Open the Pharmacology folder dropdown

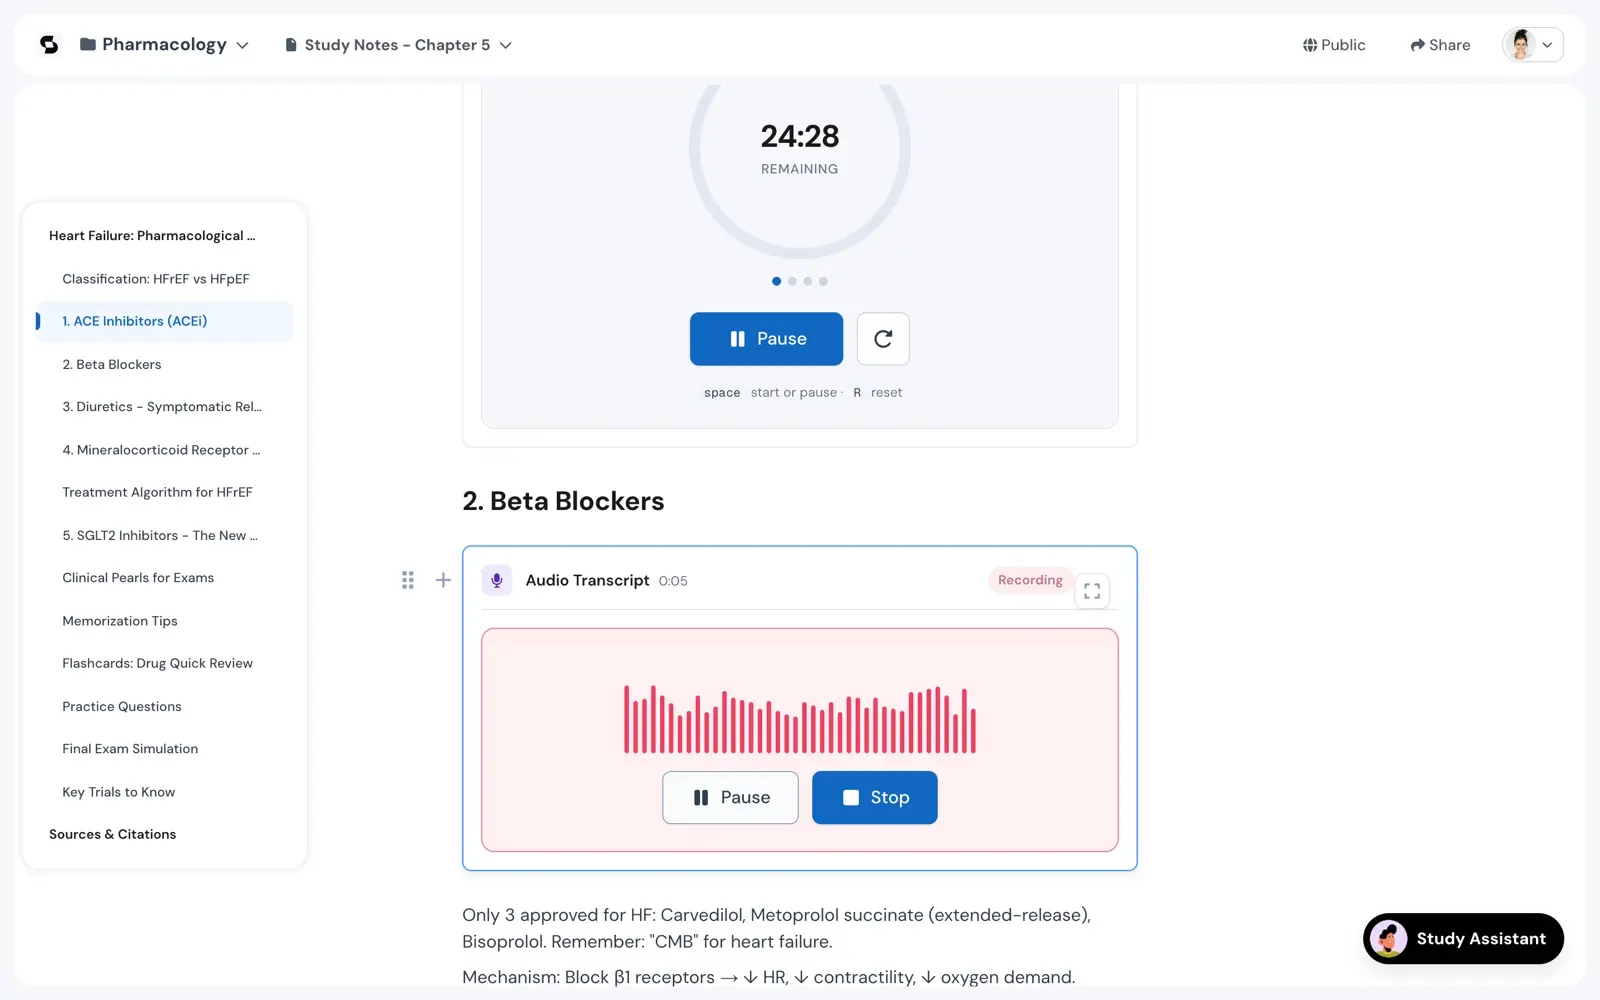tap(165, 45)
